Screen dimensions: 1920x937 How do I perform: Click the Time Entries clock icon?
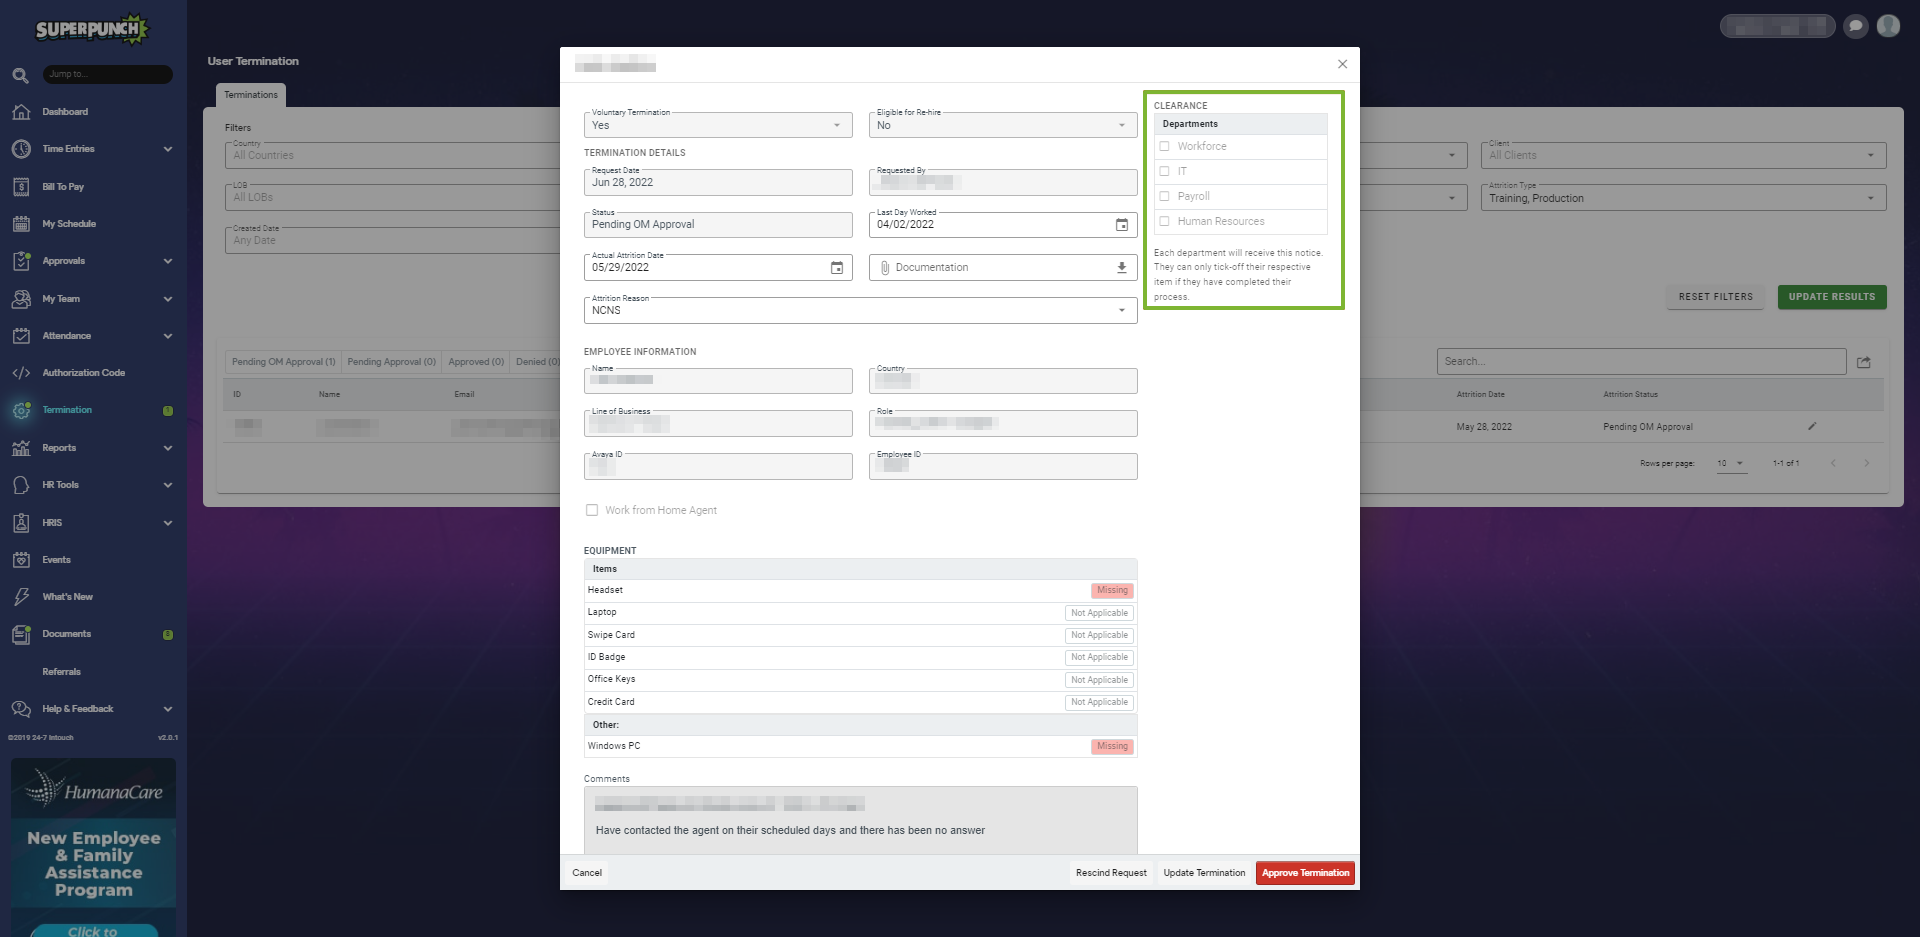point(21,149)
